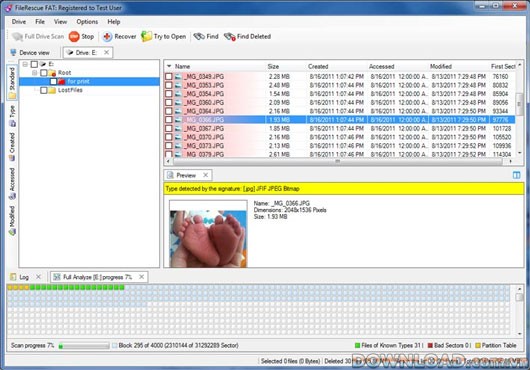Click the Stop scan button

(x=81, y=36)
